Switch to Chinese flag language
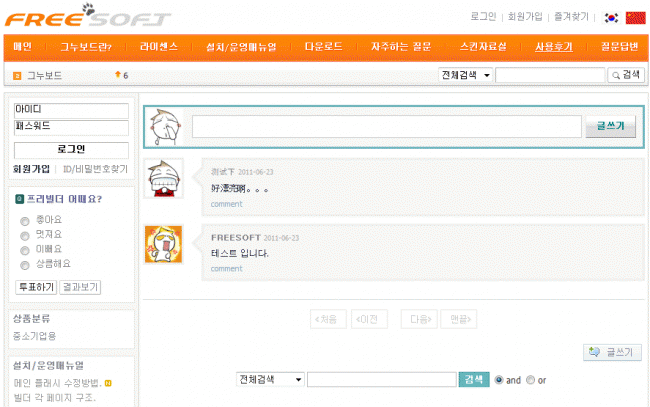The height and width of the screenshot is (407, 650). tap(635, 17)
